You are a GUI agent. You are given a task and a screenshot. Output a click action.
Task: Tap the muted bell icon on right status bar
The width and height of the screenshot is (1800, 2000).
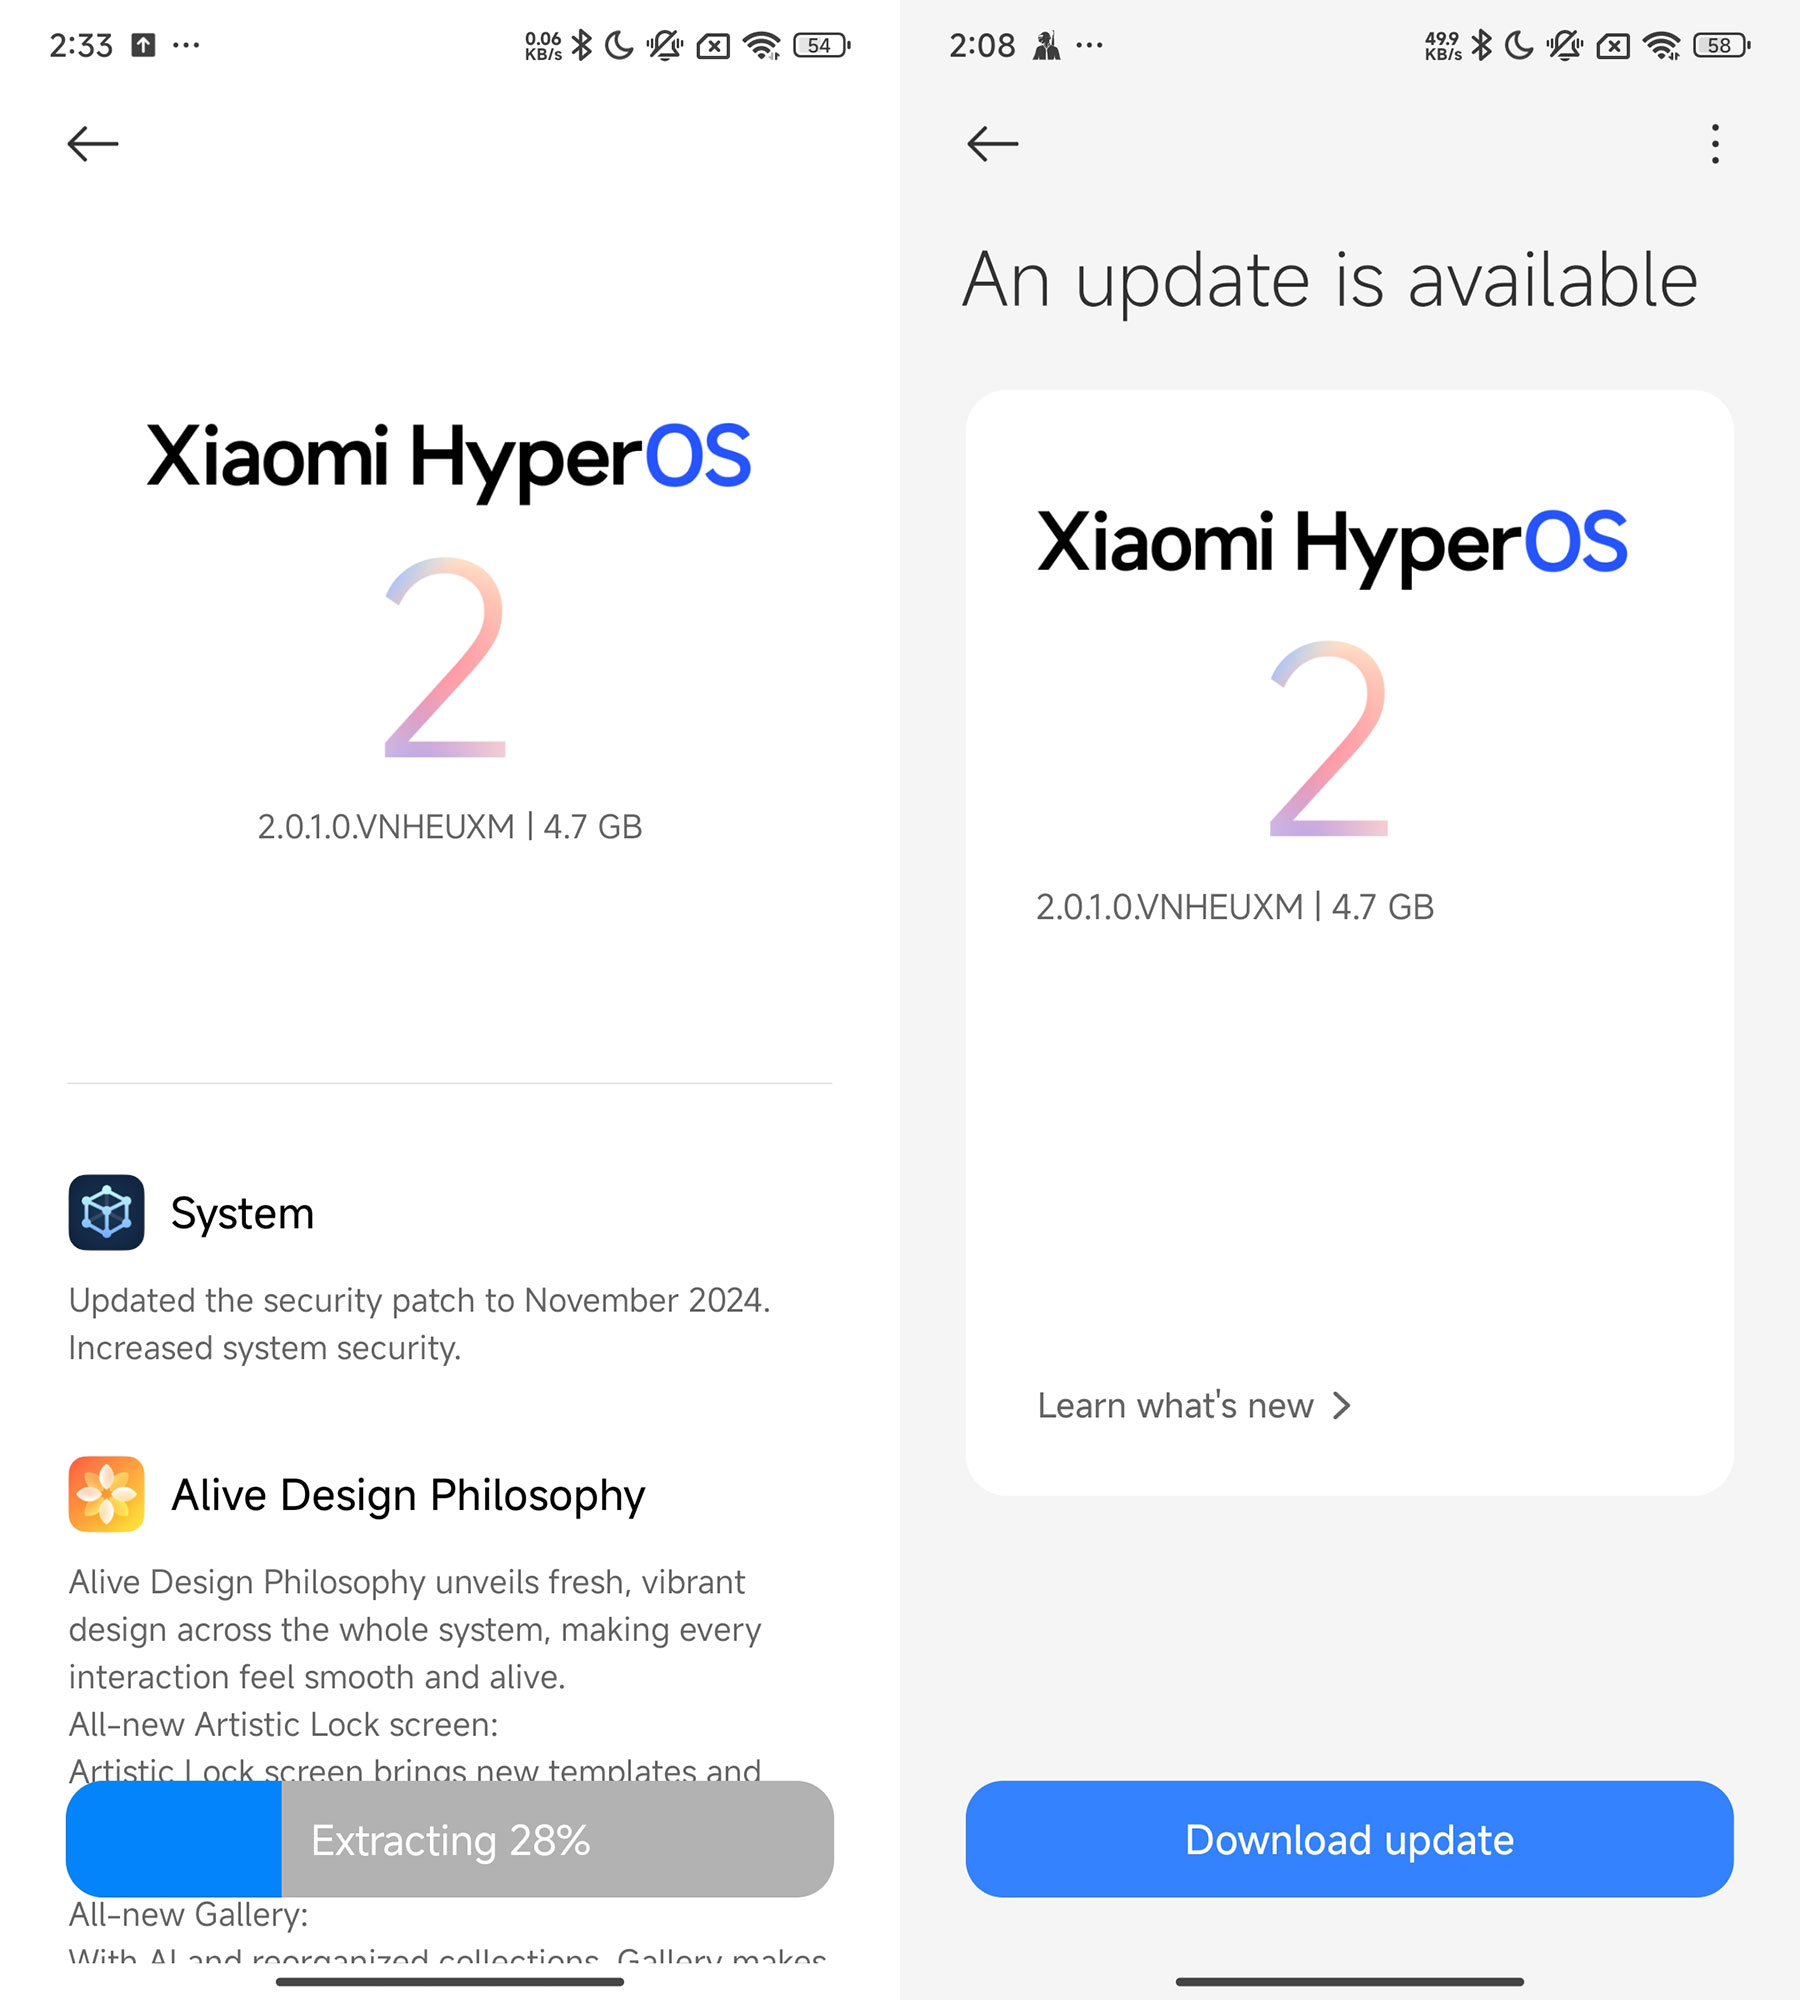[1565, 45]
